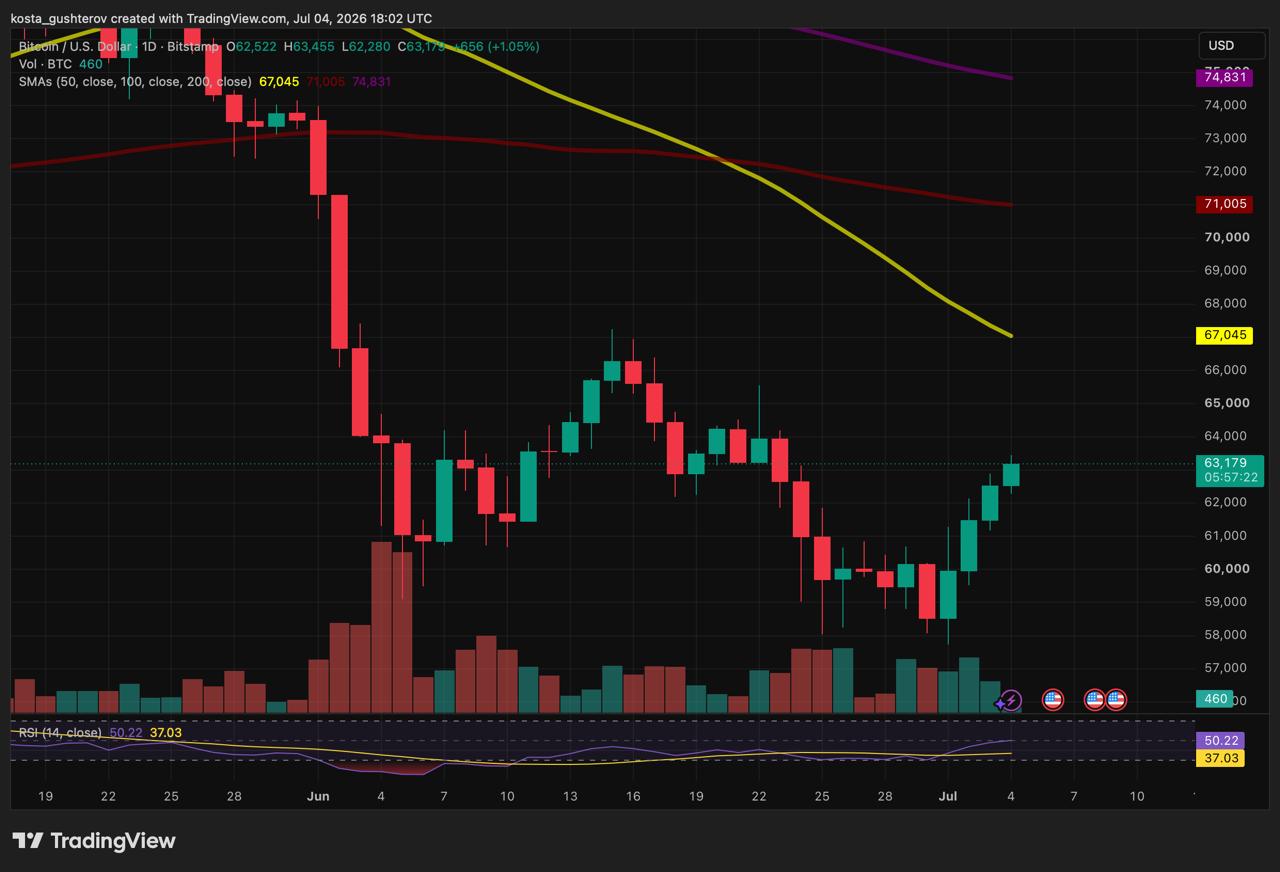Click the green 460 volume scale label
The width and height of the screenshot is (1280, 872).
(x=1215, y=699)
